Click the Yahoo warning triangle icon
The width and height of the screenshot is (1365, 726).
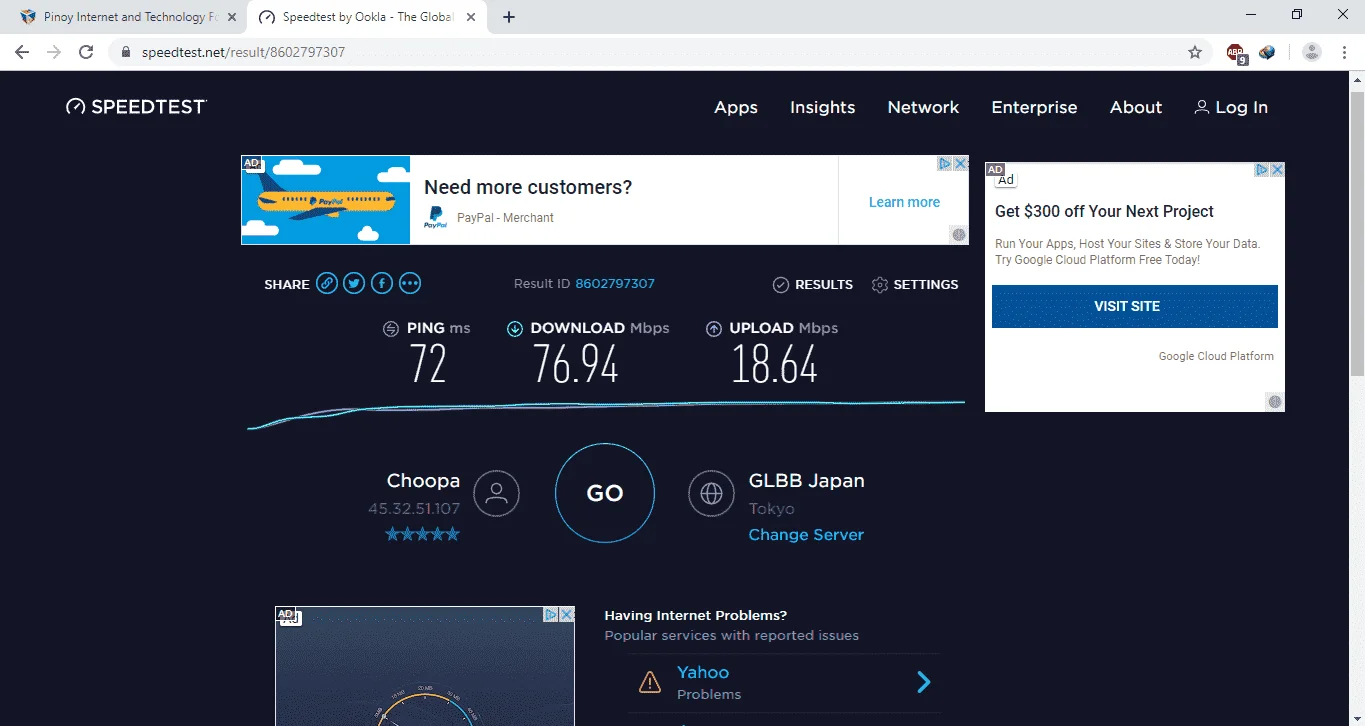coord(650,682)
